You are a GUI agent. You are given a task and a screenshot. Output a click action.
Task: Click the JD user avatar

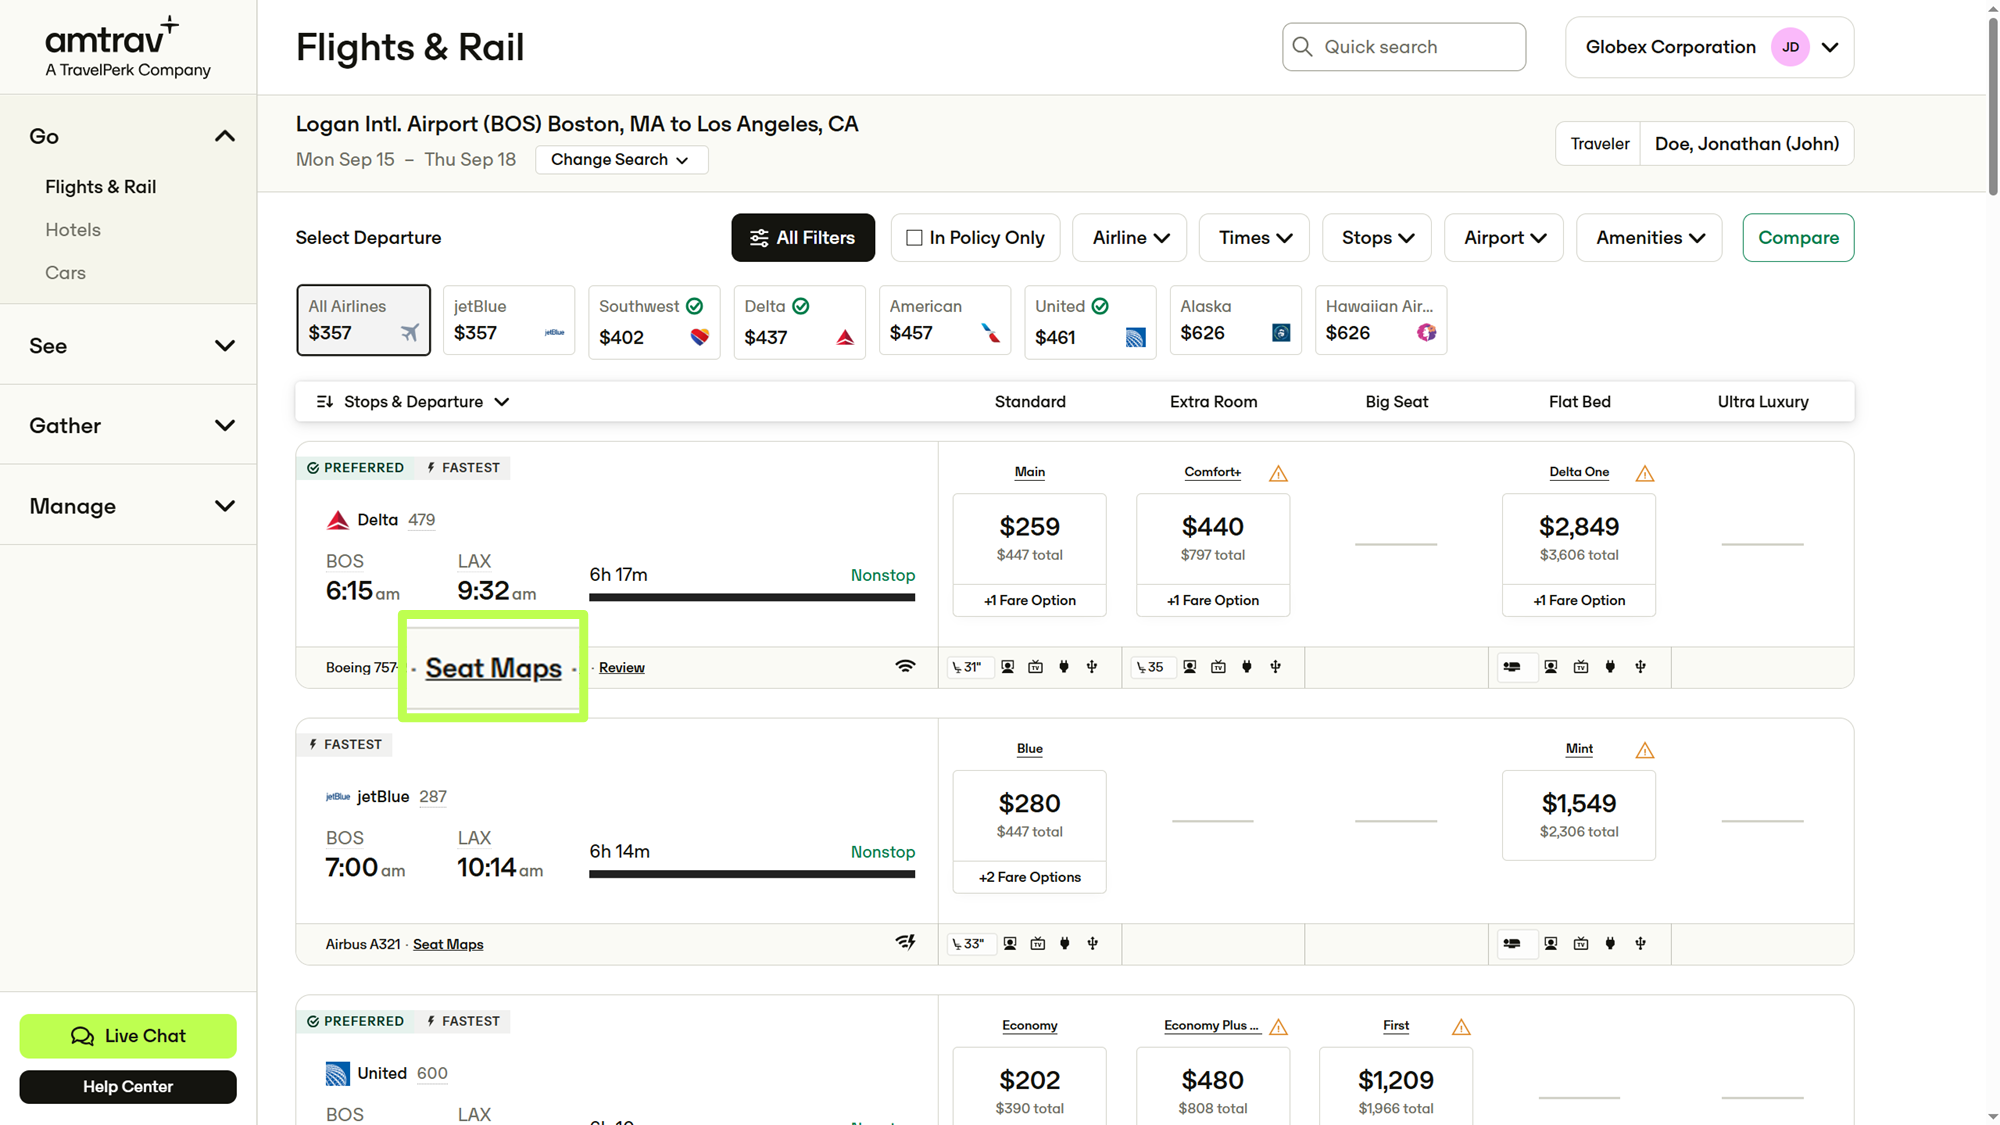click(x=1790, y=47)
